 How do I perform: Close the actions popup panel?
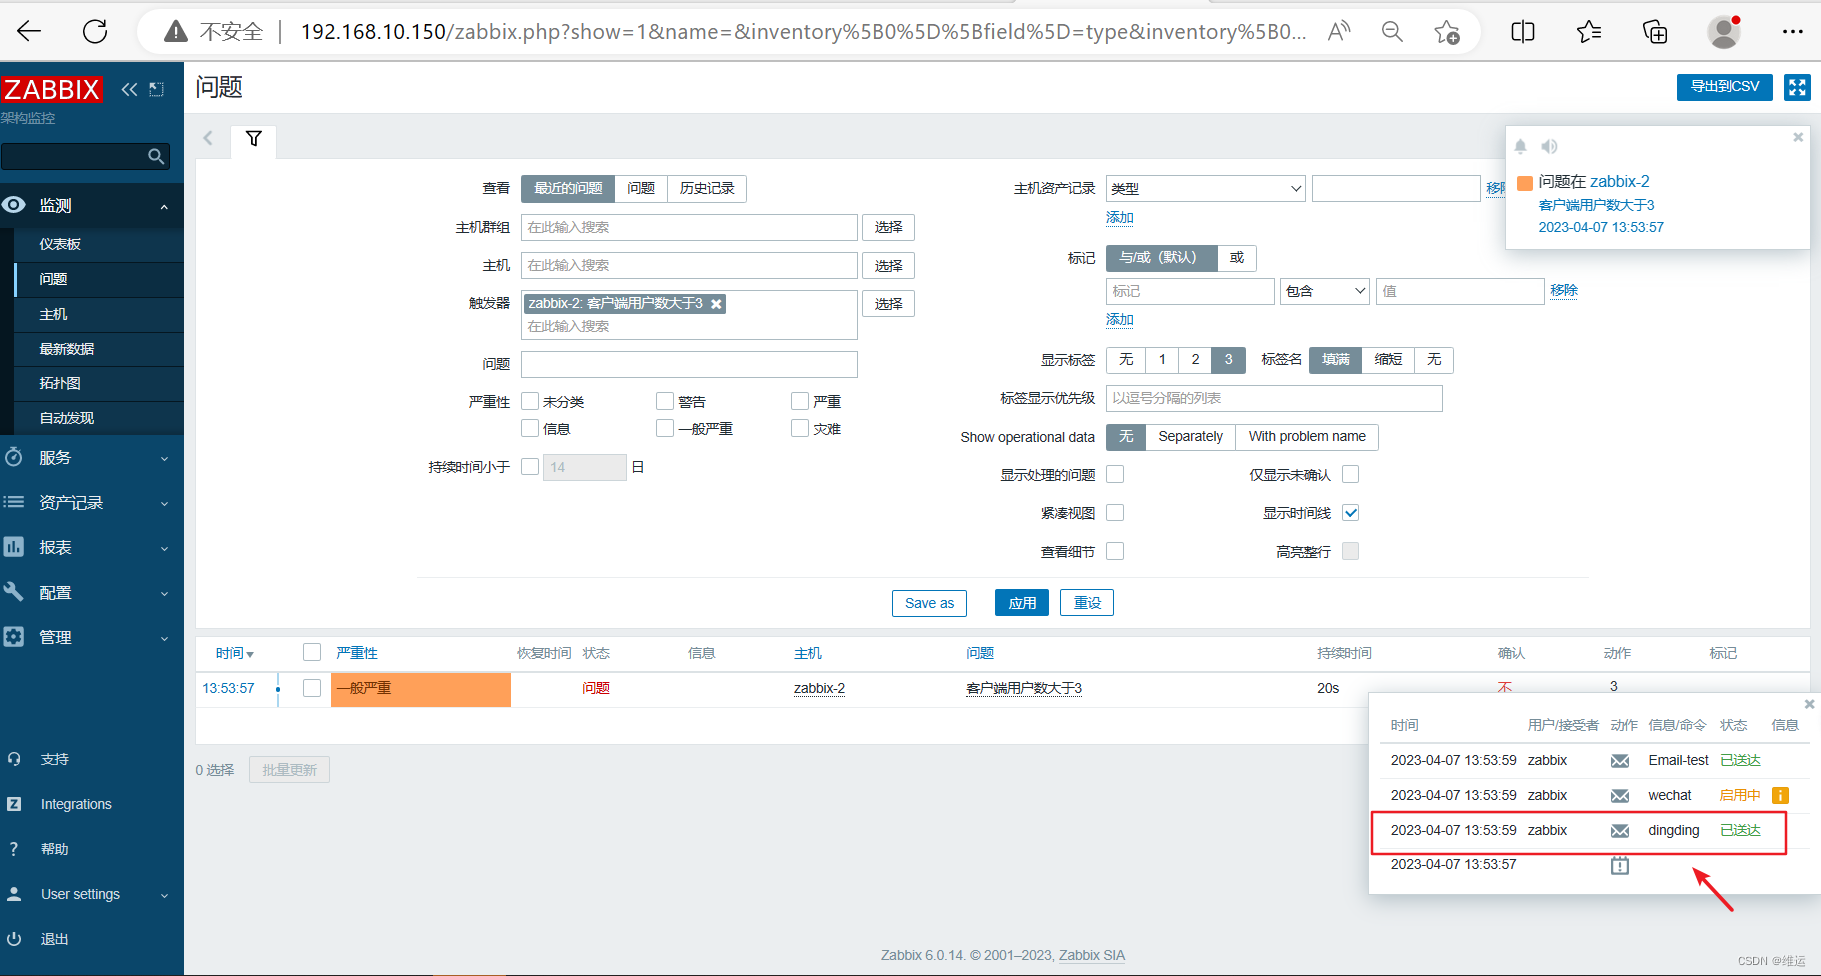(1809, 704)
